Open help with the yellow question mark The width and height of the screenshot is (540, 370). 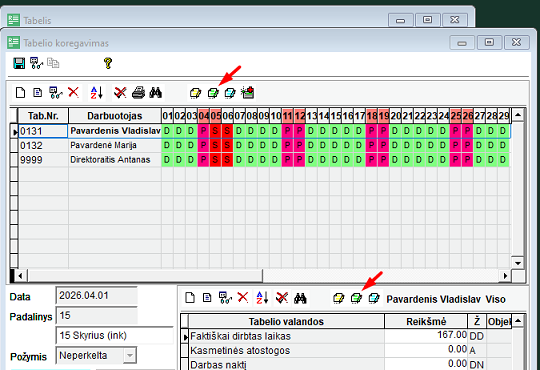pyautogui.click(x=108, y=63)
